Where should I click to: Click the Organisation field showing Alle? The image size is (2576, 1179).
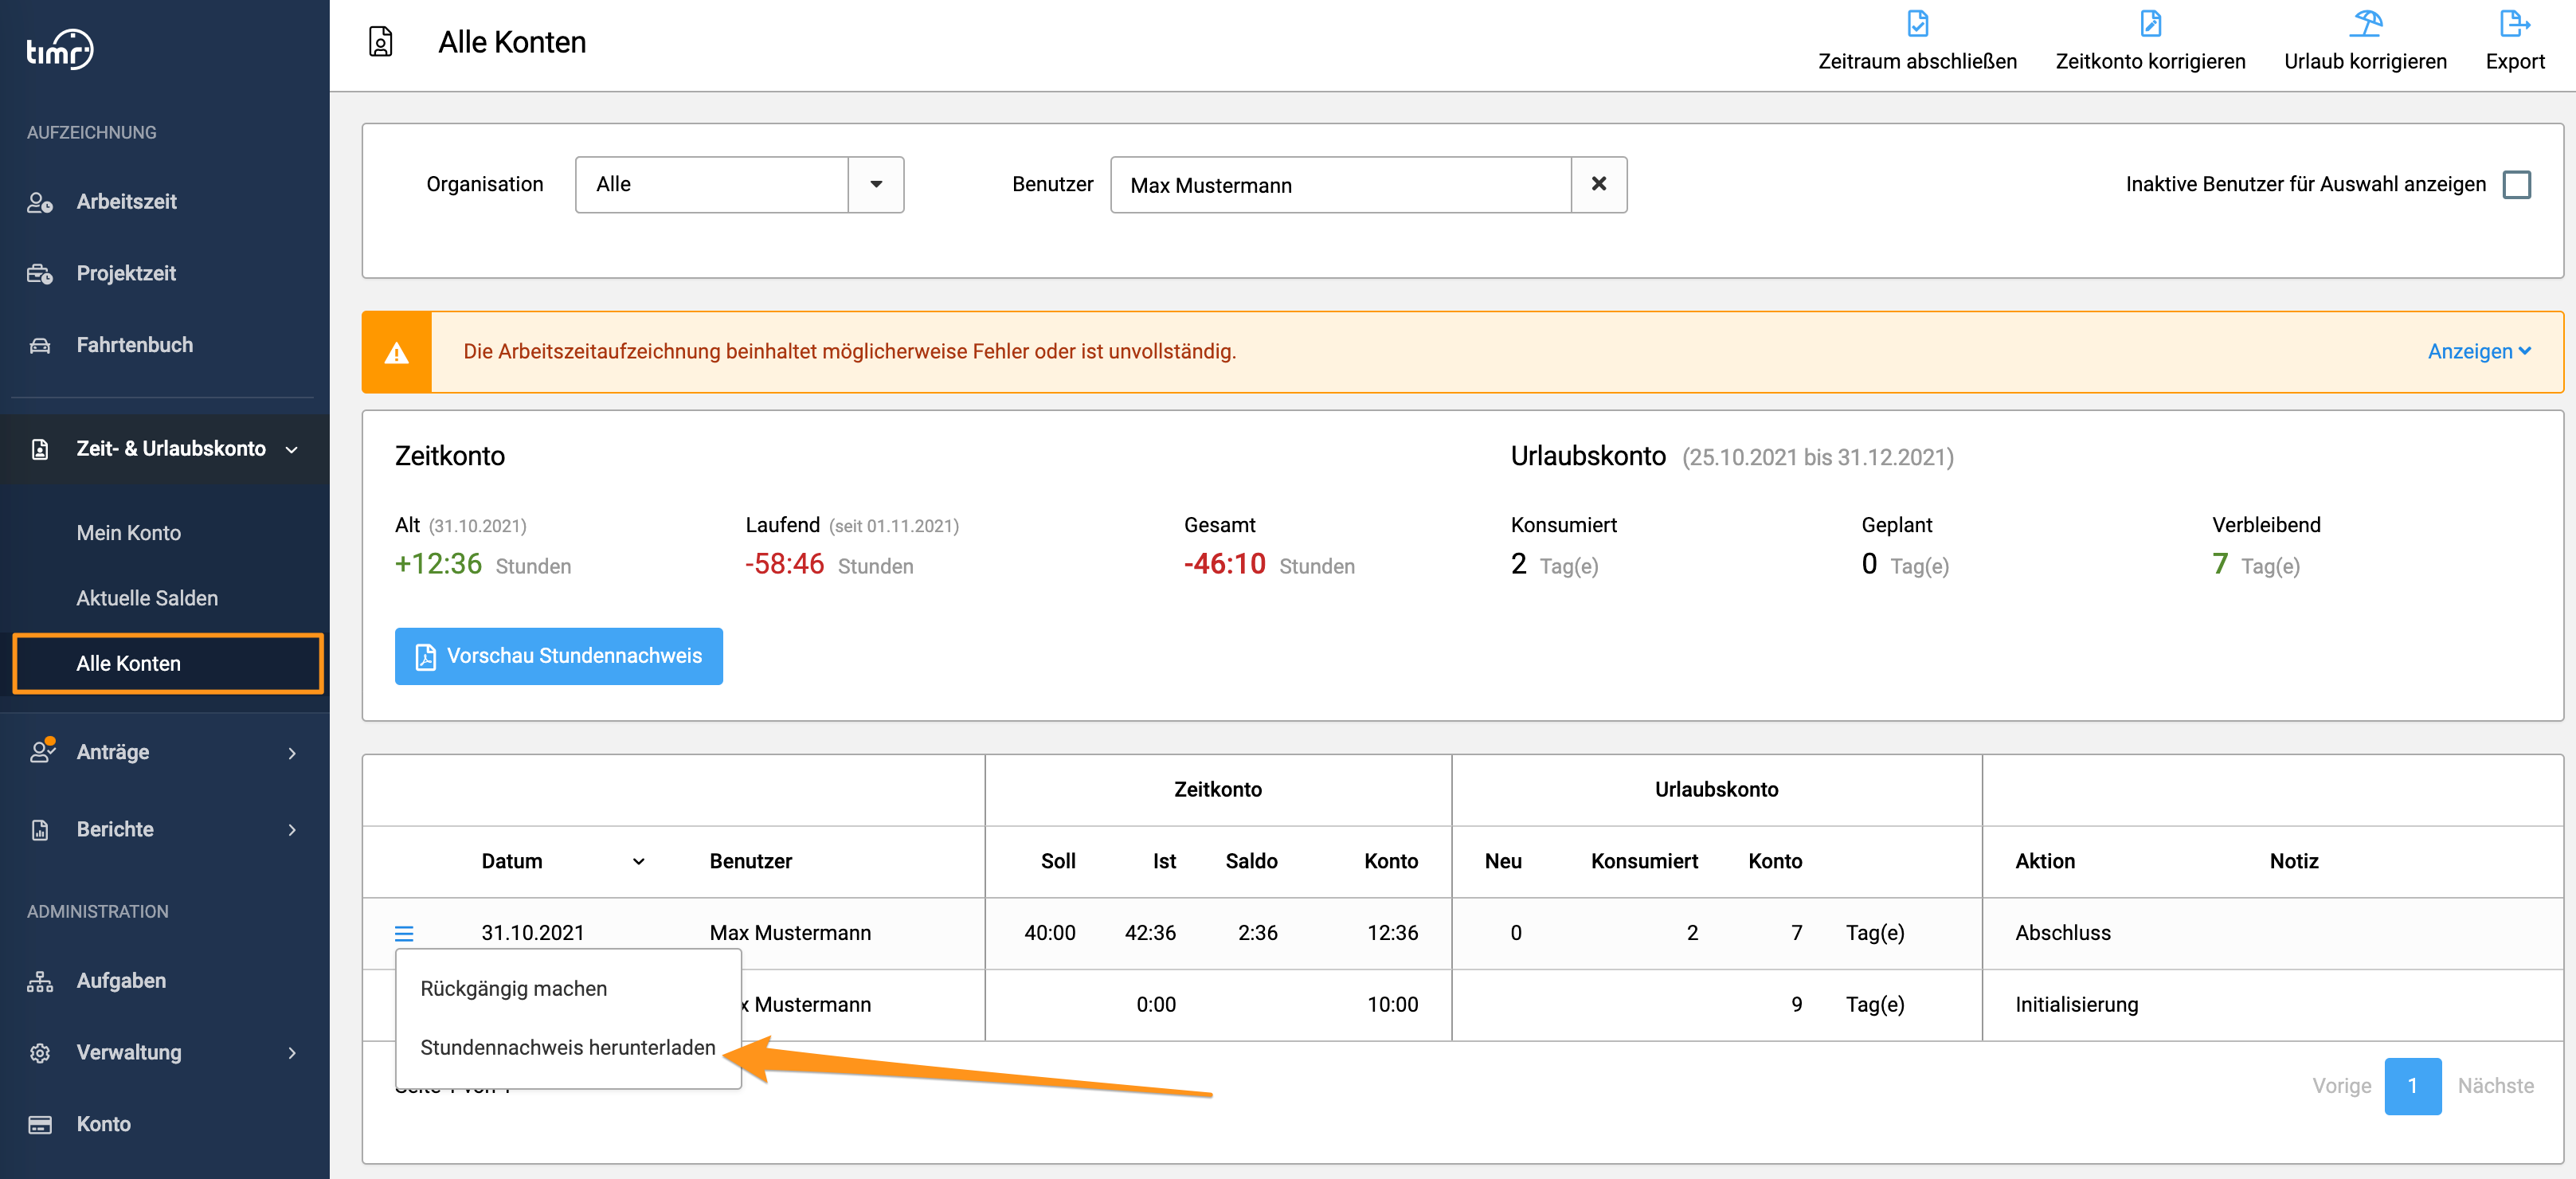click(712, 184)
